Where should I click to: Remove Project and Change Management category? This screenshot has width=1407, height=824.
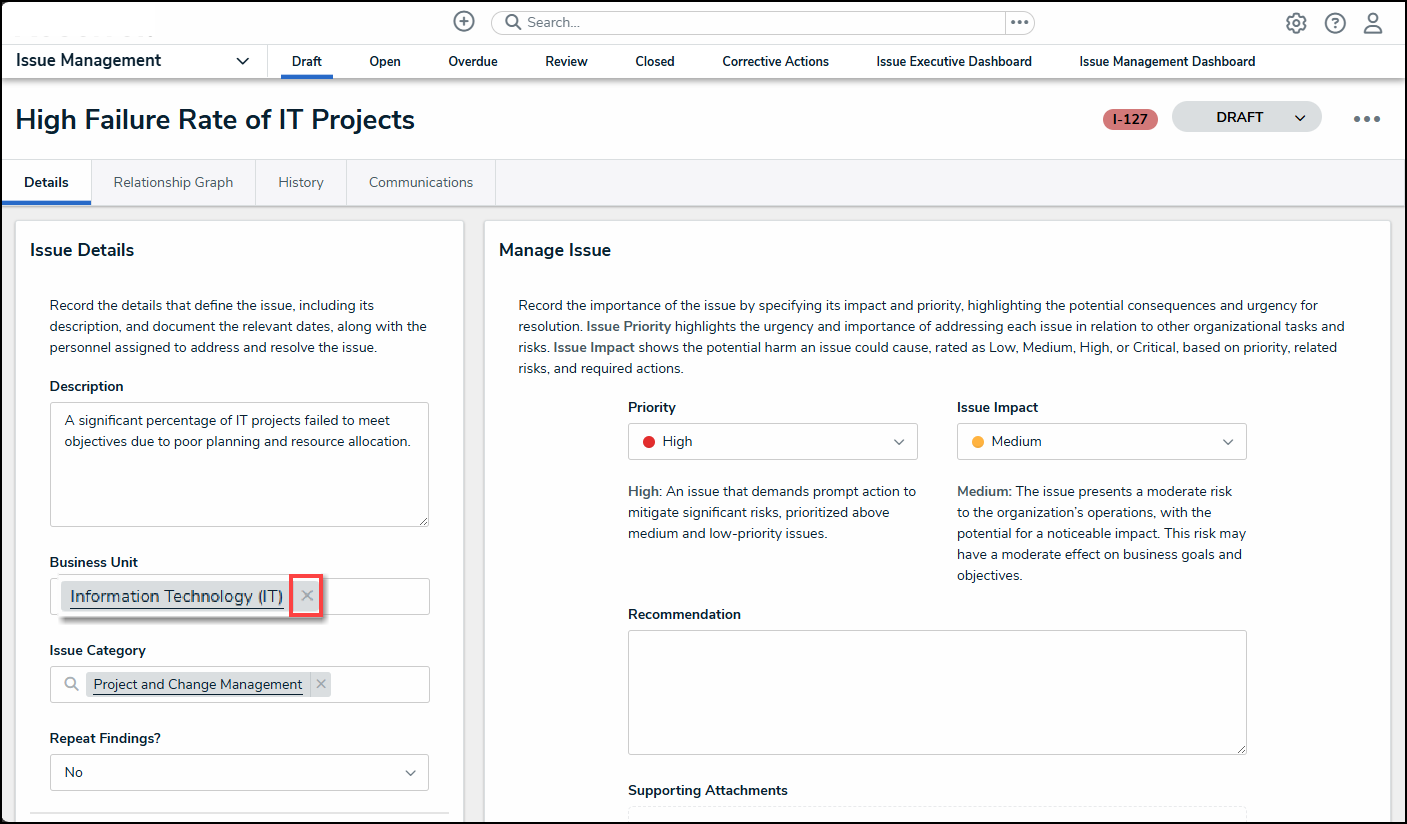tap(320, 684)
